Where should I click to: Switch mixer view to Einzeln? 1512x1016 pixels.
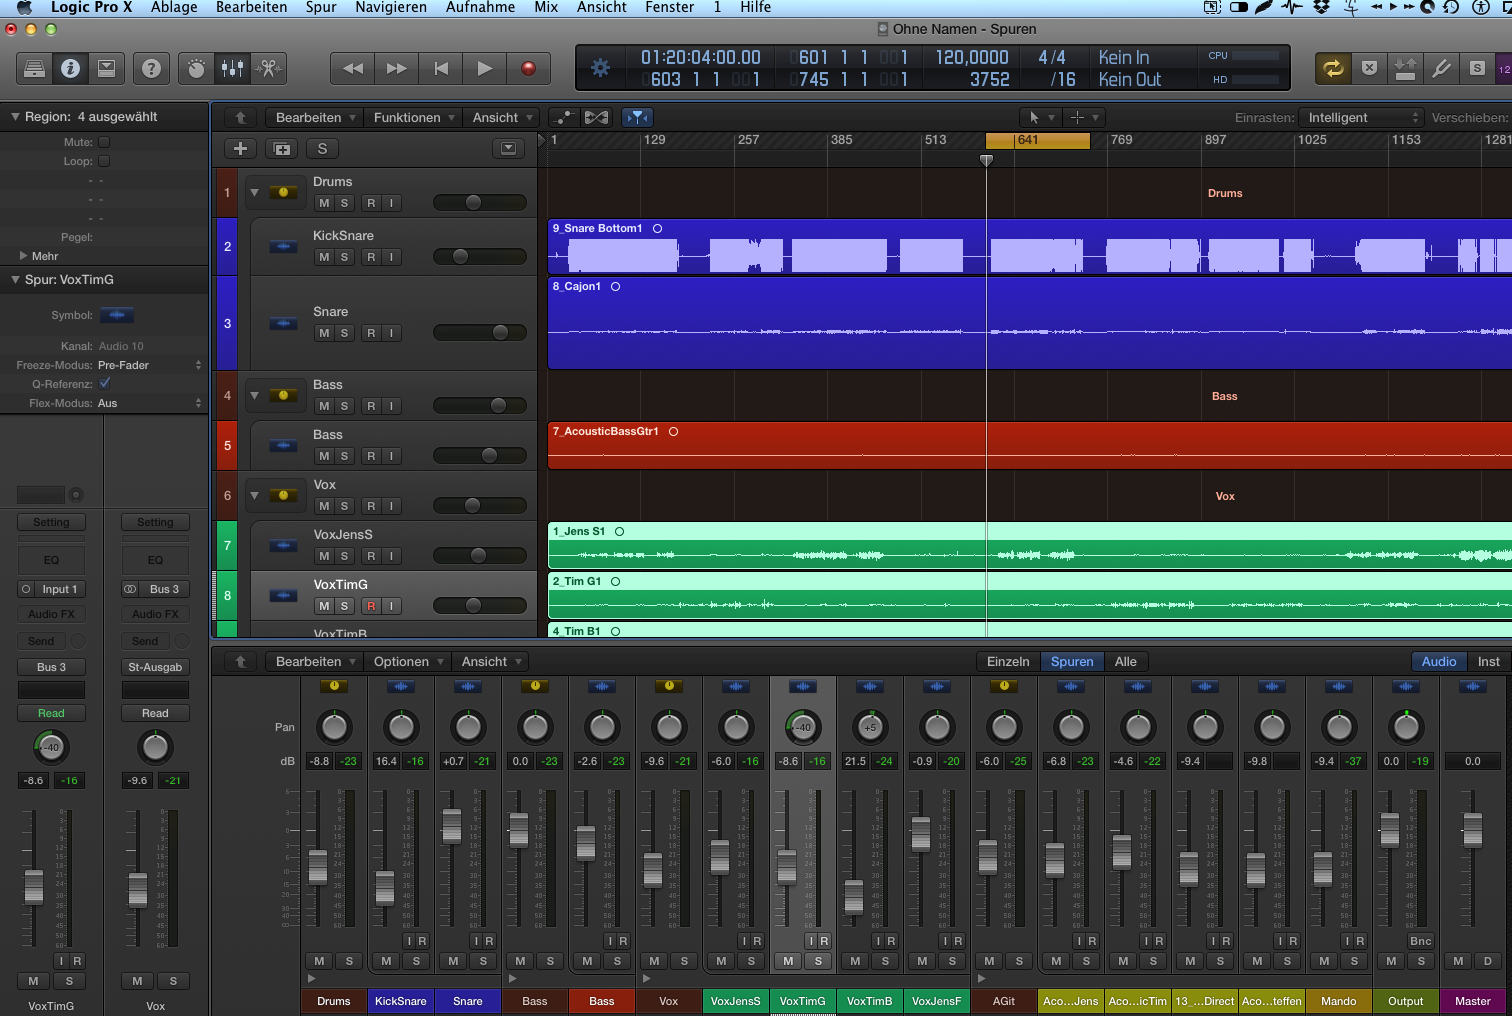[x=1008, y=661]
